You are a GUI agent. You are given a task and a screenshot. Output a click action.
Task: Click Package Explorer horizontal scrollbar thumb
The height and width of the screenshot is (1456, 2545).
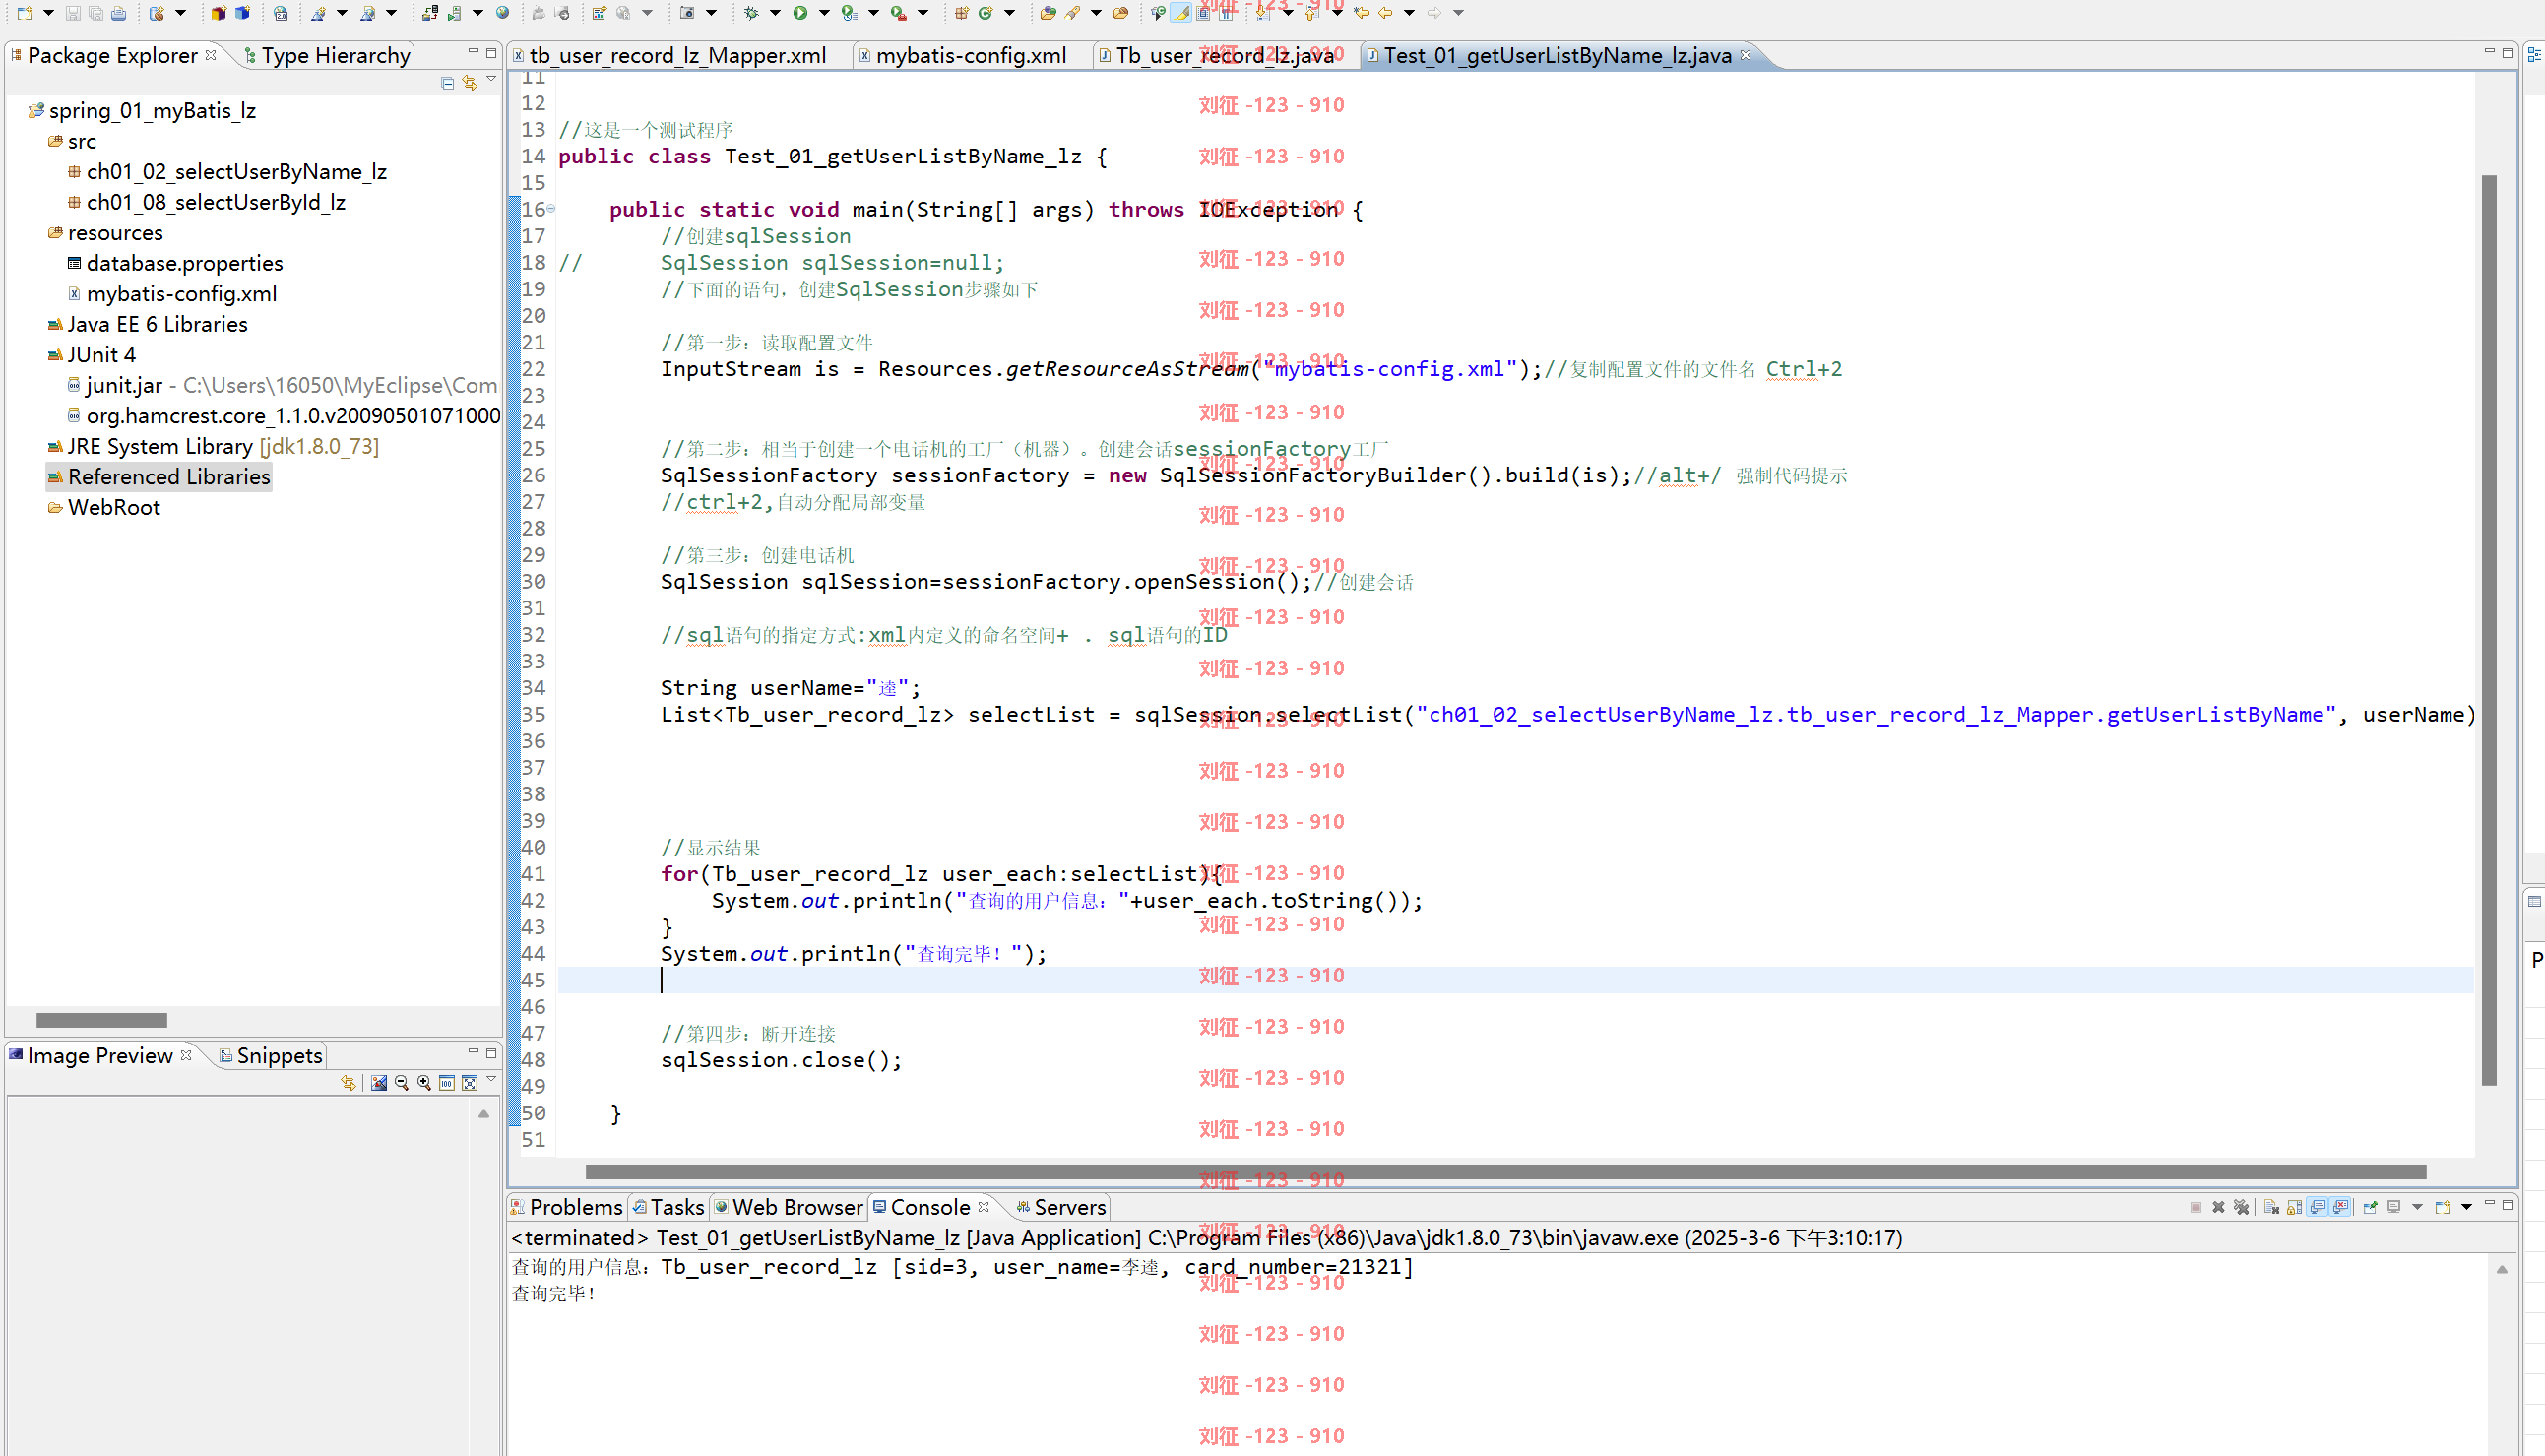click(x=101, y=1020)
